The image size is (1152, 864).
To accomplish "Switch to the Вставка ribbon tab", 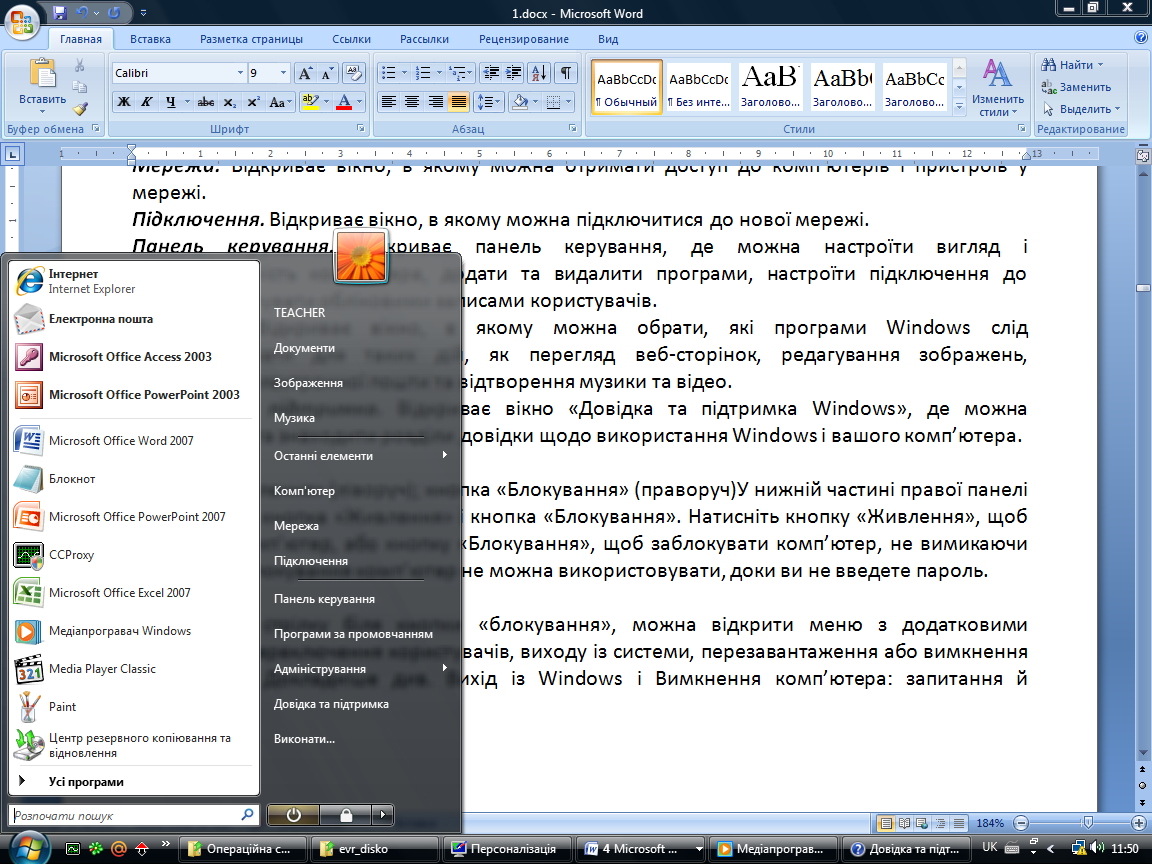I will [x=150, y=39].
